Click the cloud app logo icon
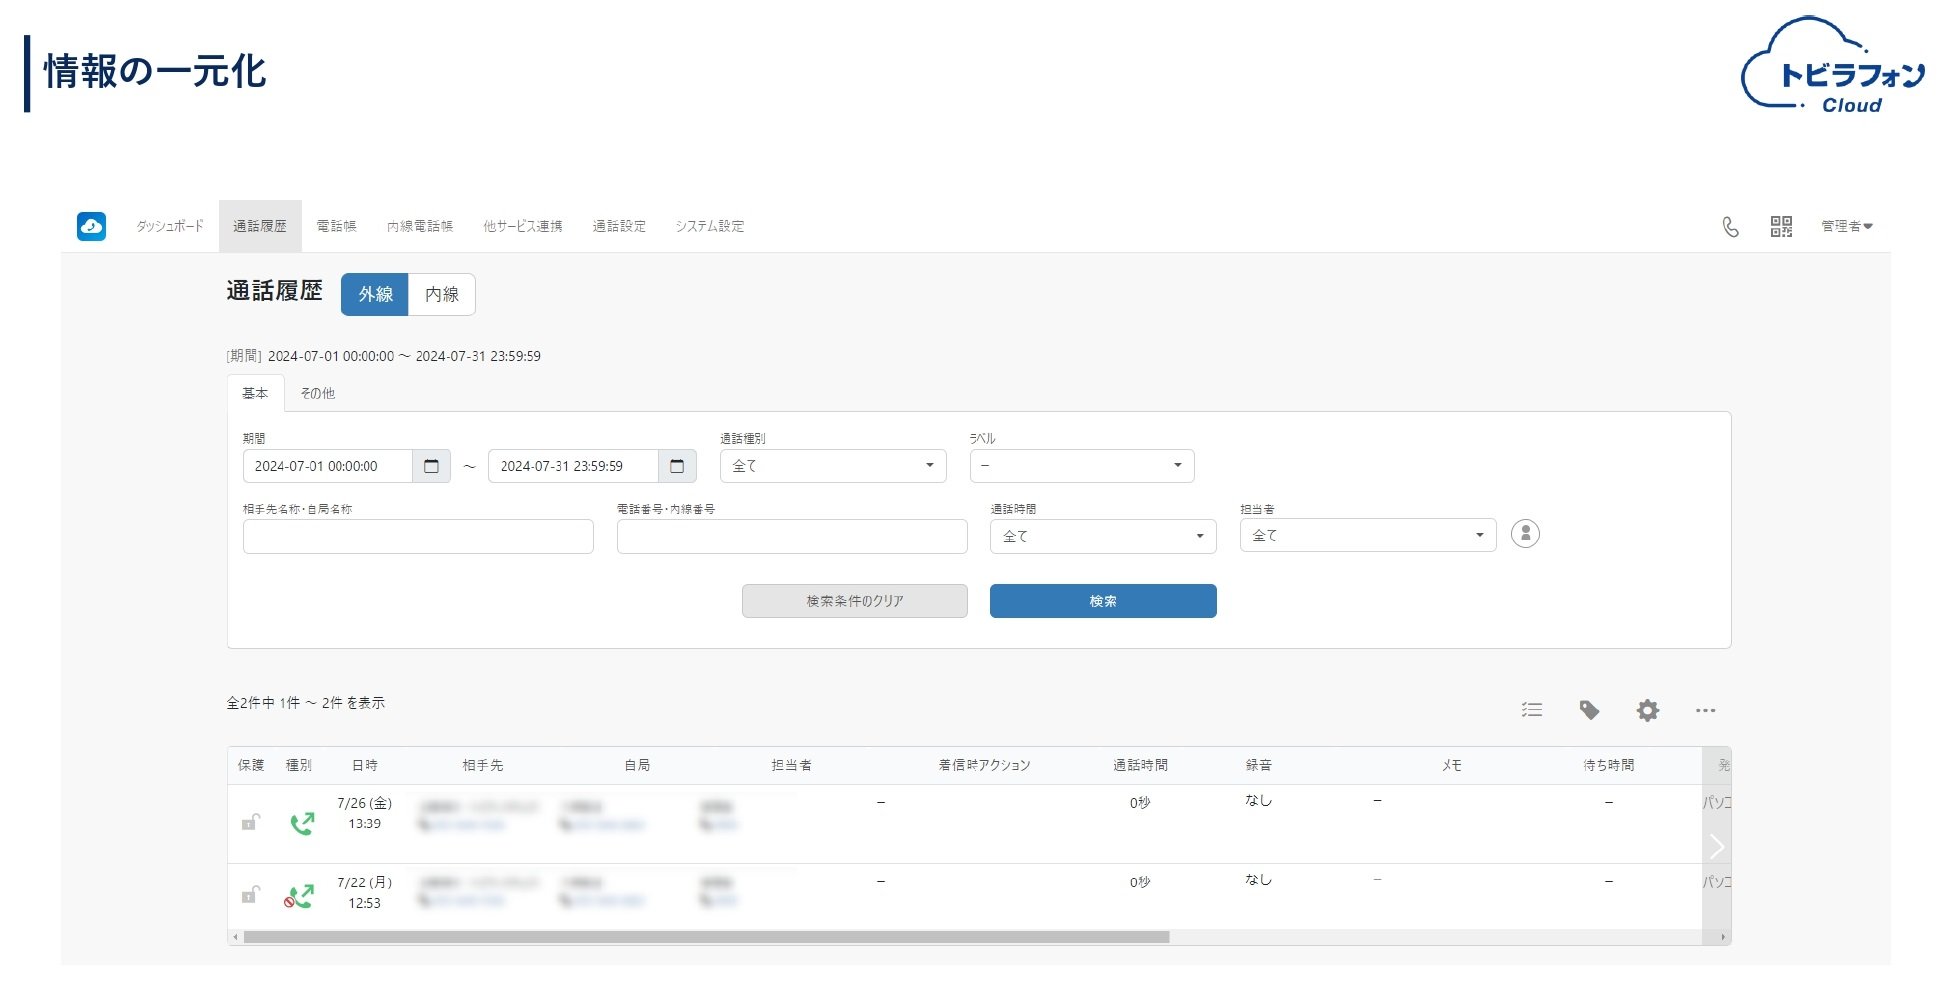Image resolution: width=1939 pixels, height=1004 pixels. click(x=91, y=226)
